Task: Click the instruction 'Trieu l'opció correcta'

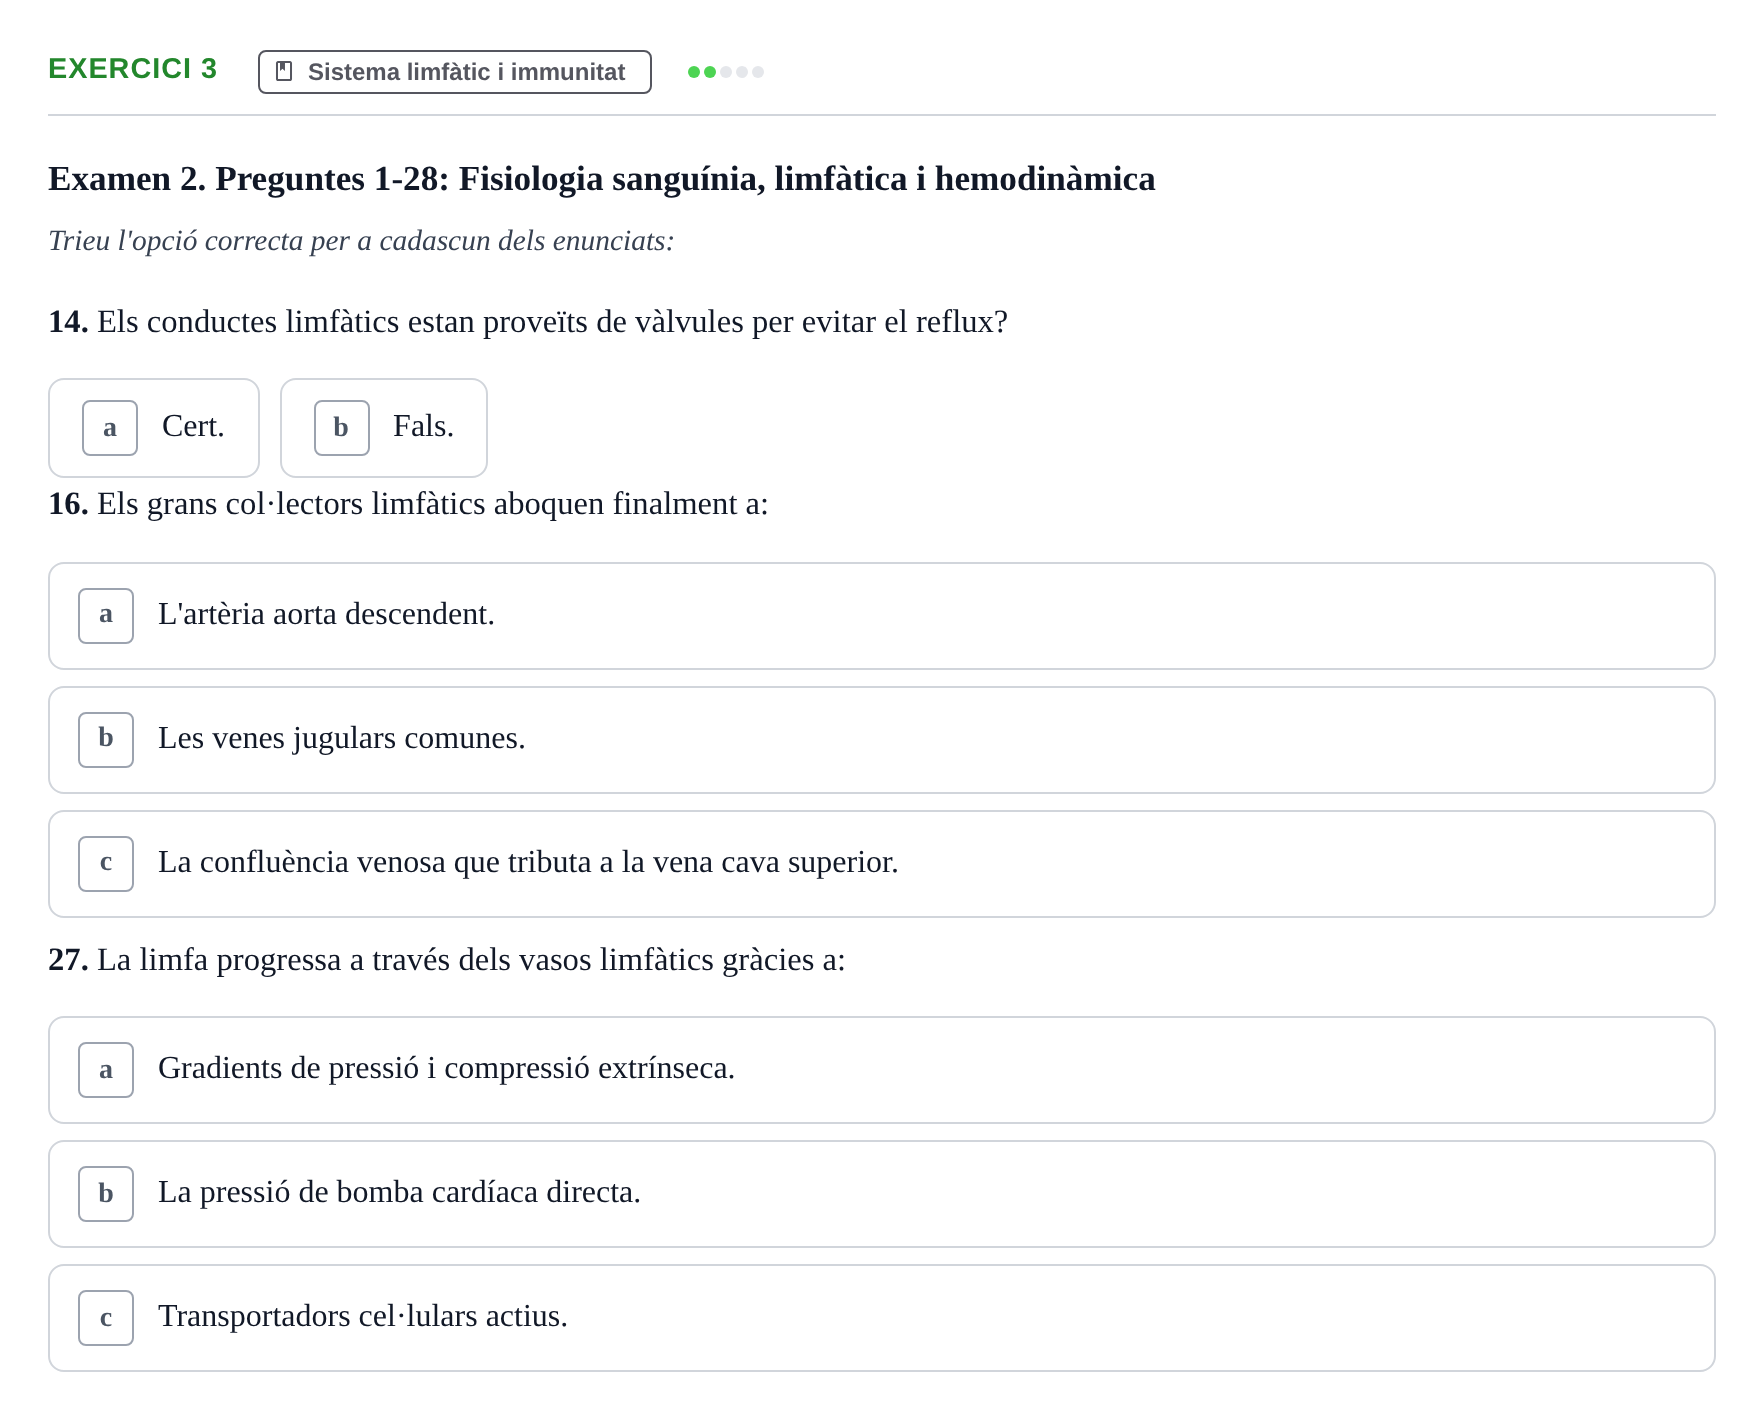Action: click(x=361, y=241)
